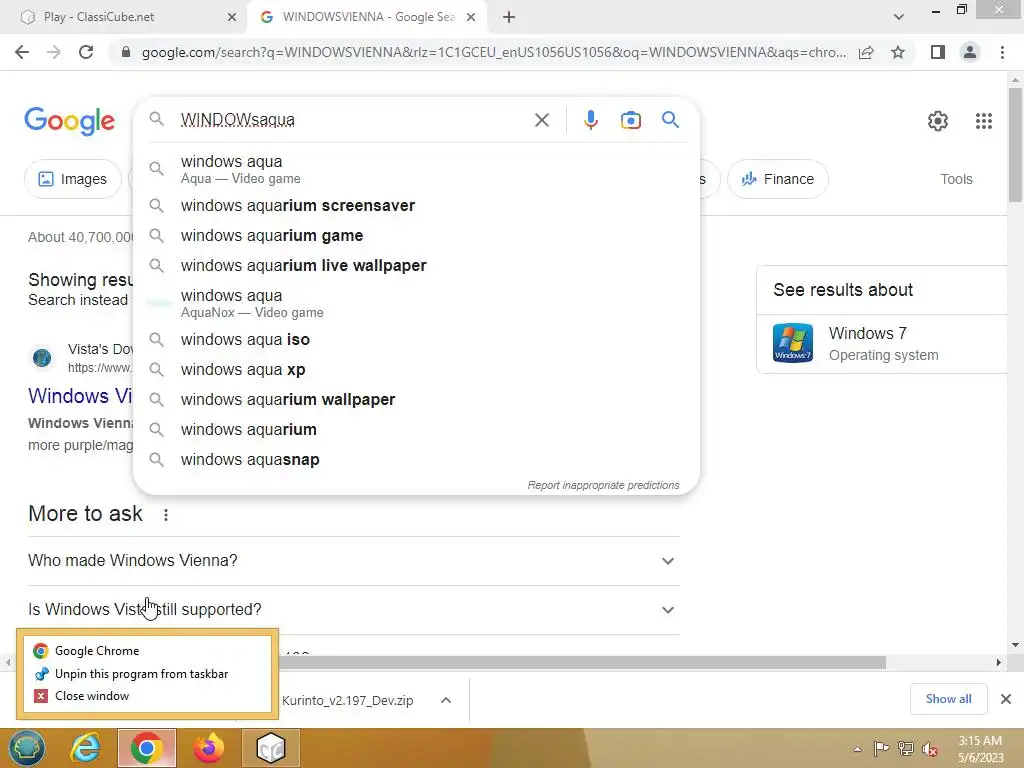Expand Who made Windows Vienna question

tap(351, 561)
